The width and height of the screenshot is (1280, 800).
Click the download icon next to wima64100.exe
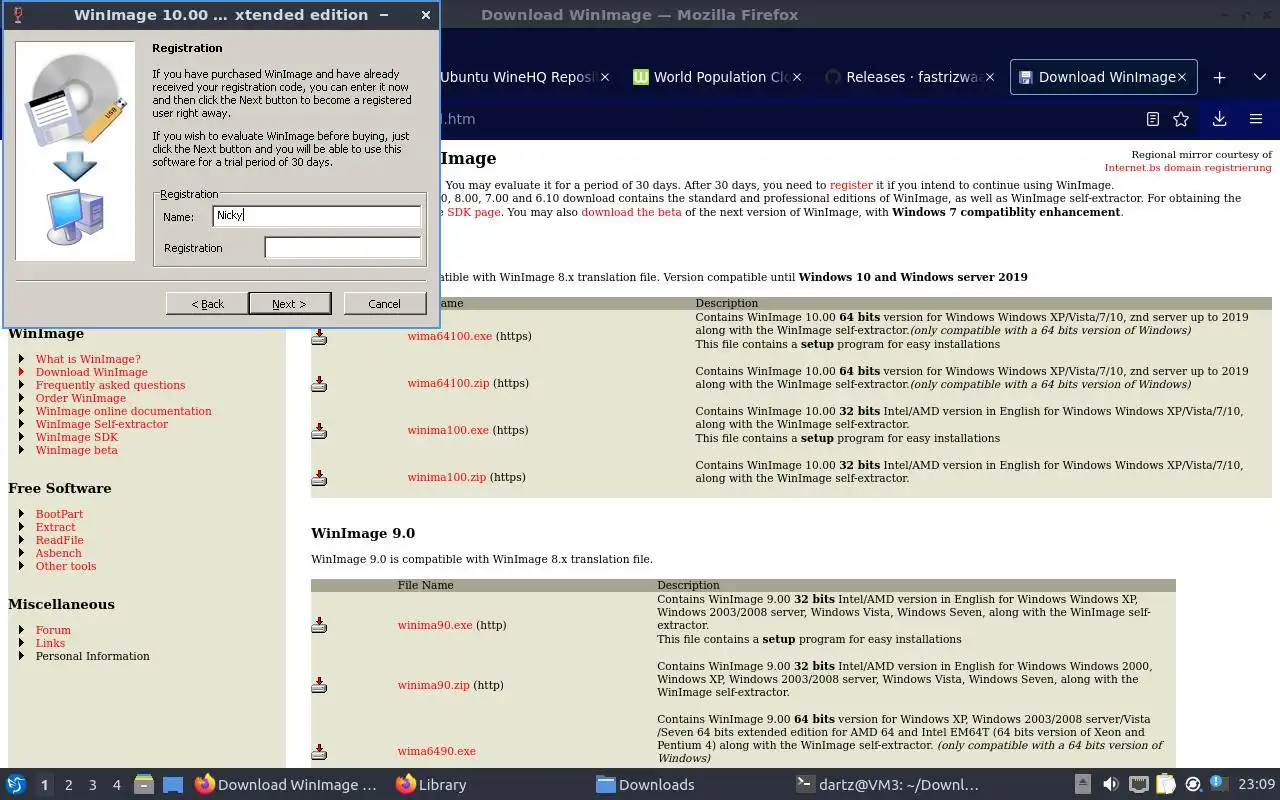pyautogui.click(x=319, y=337)
